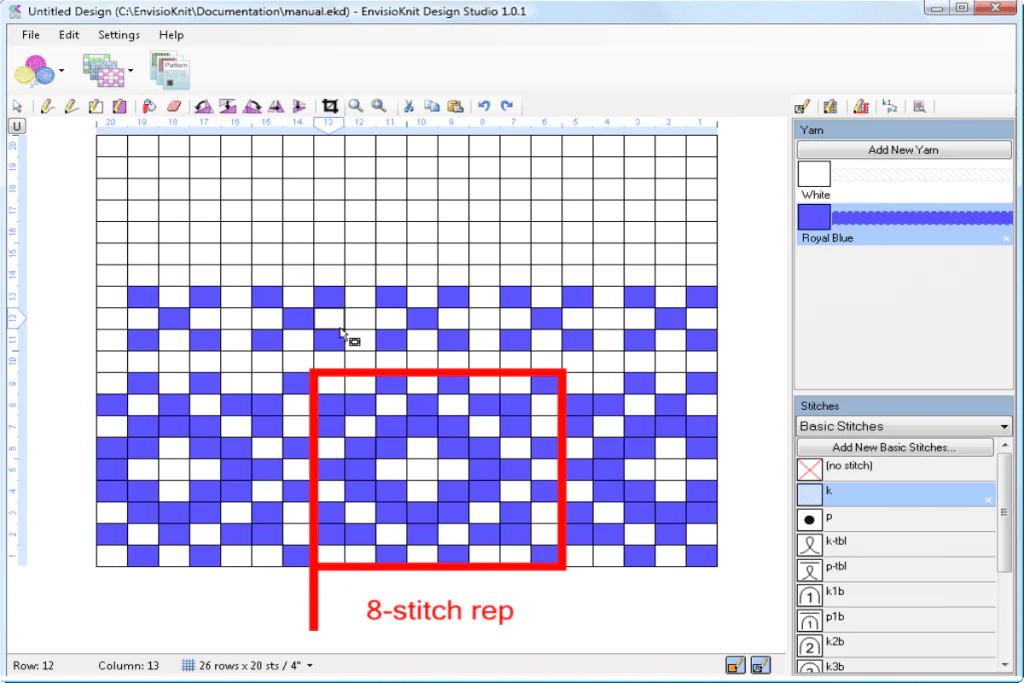Choose the crop selection tool
1024x683 pixels.
tap(330, 106)
